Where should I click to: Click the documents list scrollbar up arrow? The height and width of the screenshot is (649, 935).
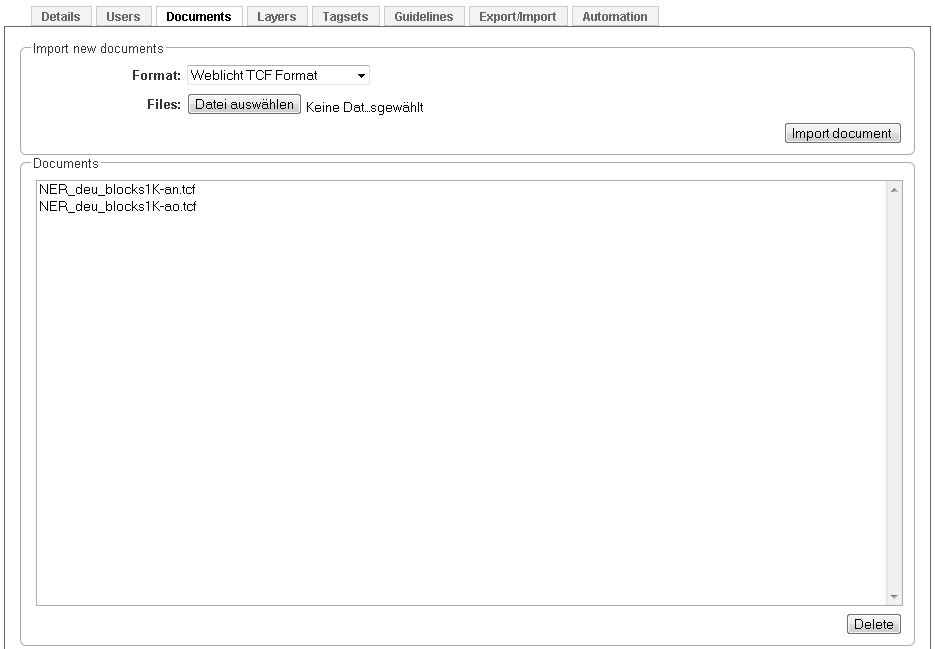click(894, 189)
